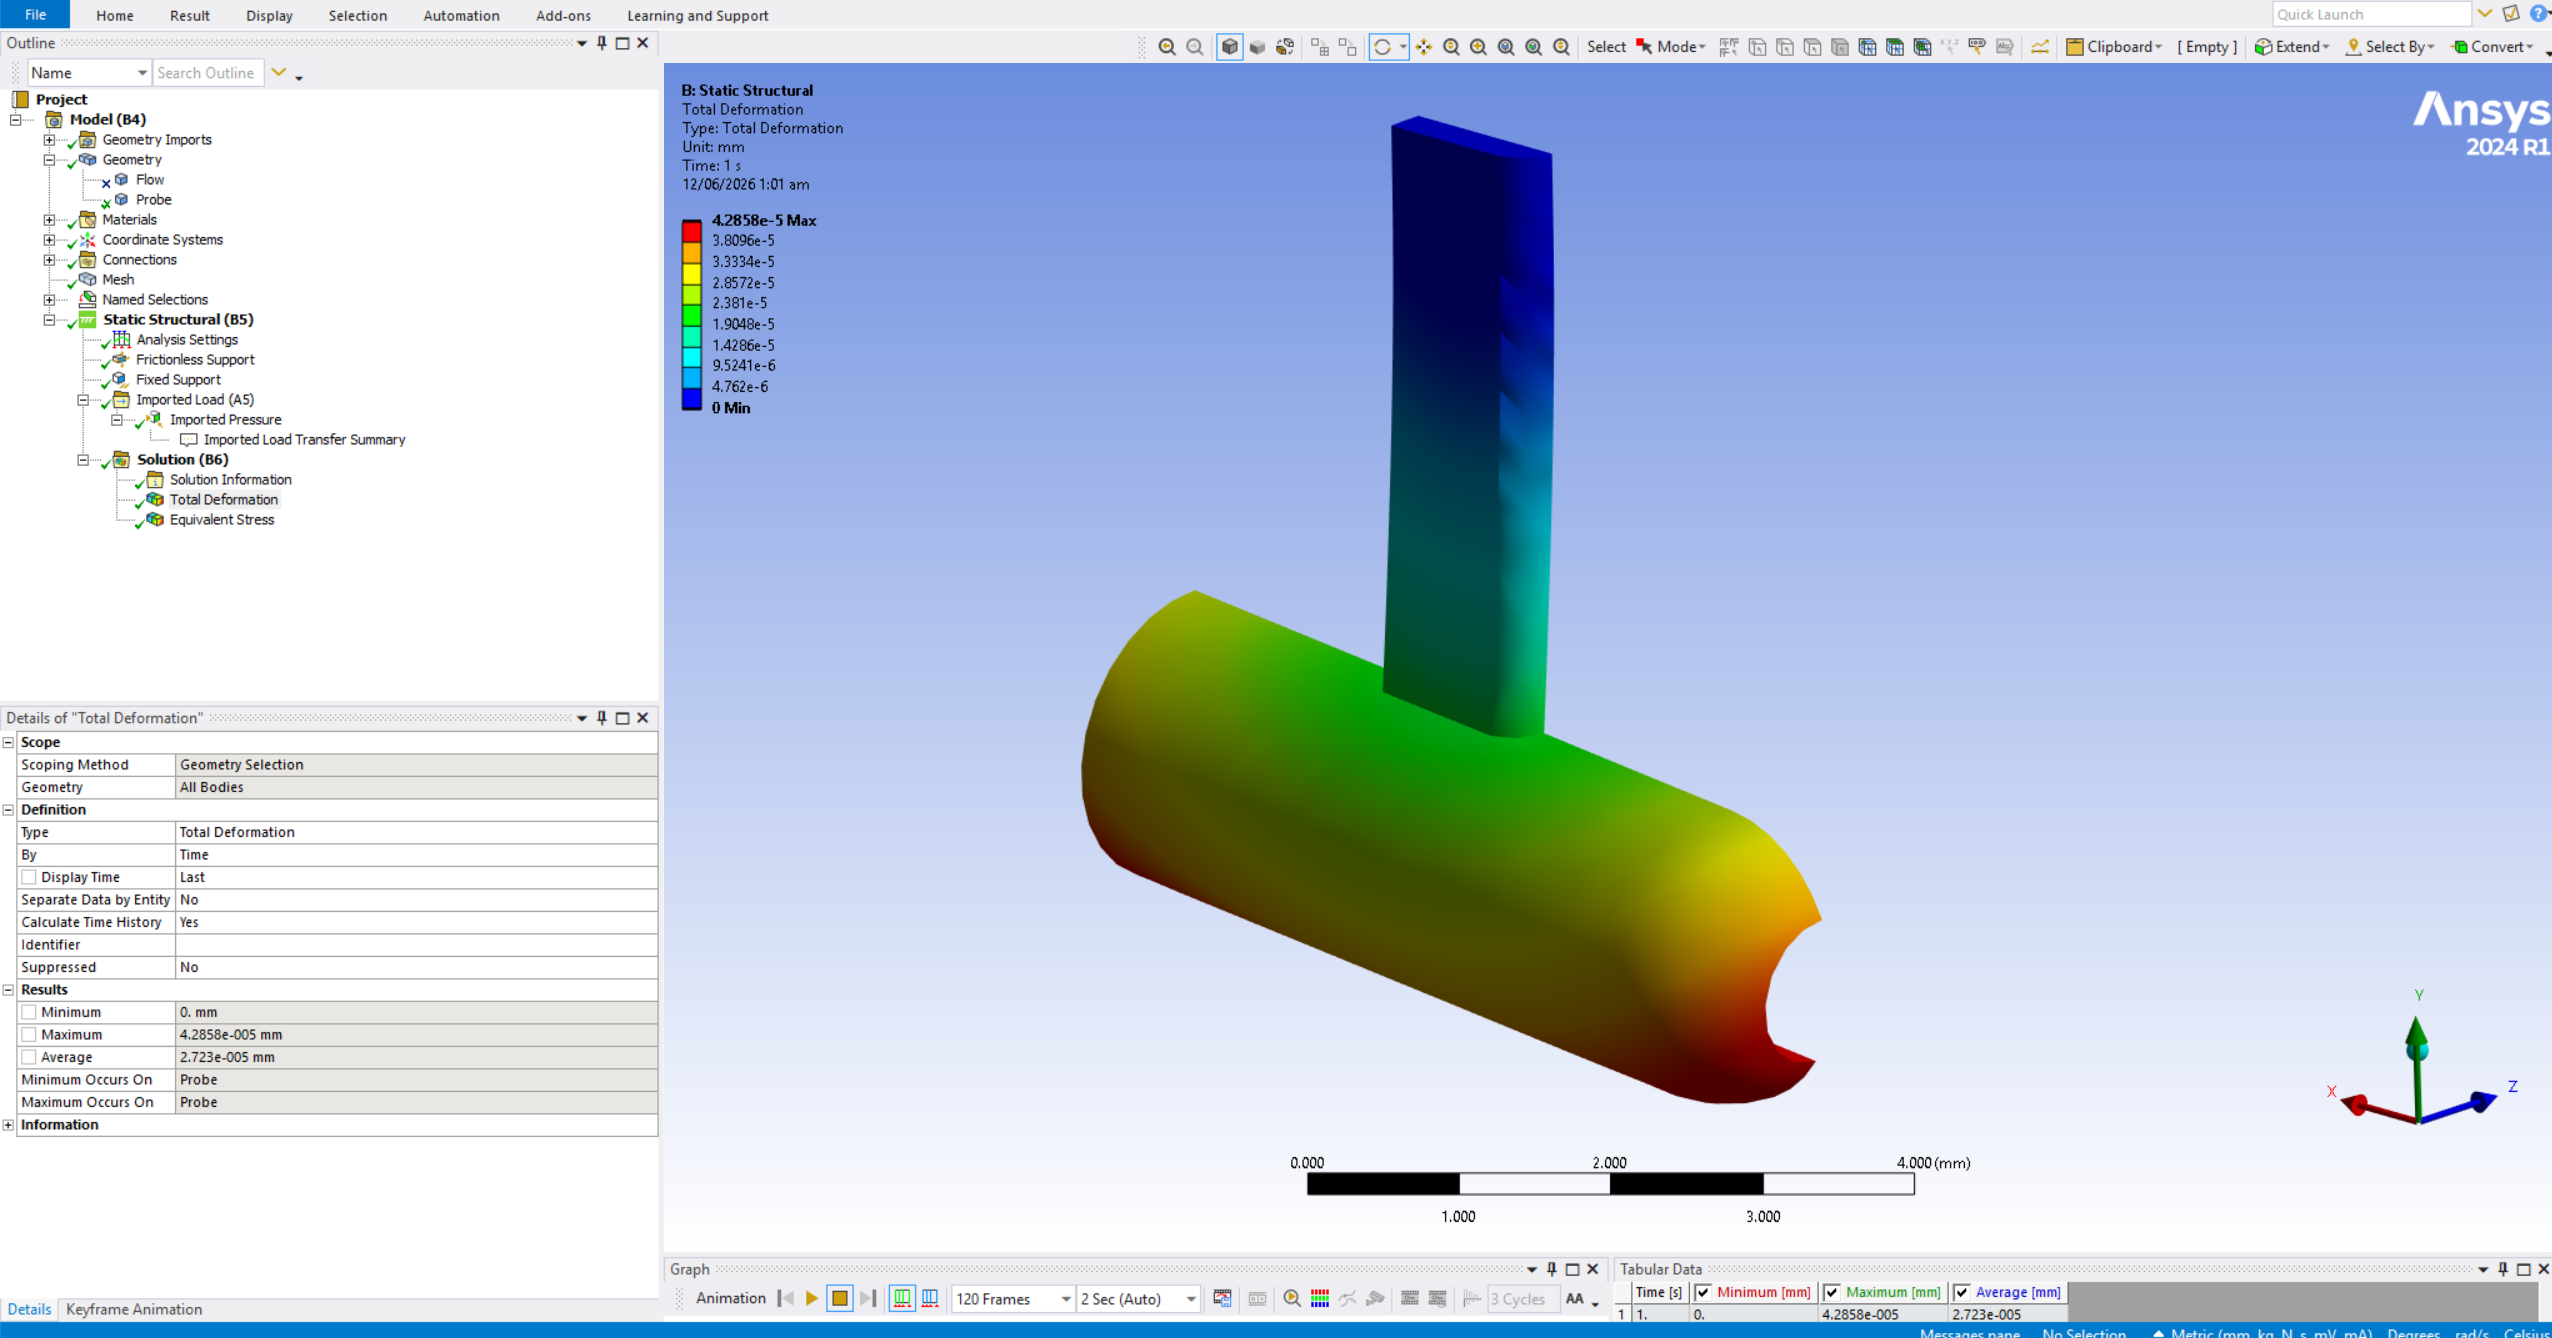The height and width of the screenshot is (1338, 2552).
Task: Open the Display ribbon tab
Action: (x=269, y=15)
